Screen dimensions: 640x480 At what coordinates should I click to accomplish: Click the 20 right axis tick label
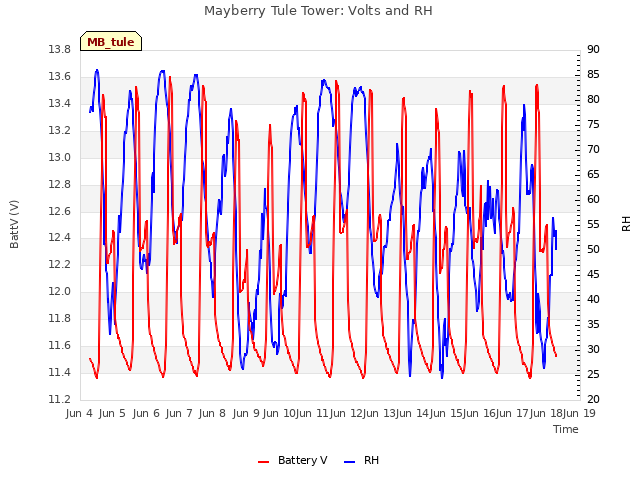[593, 399]
